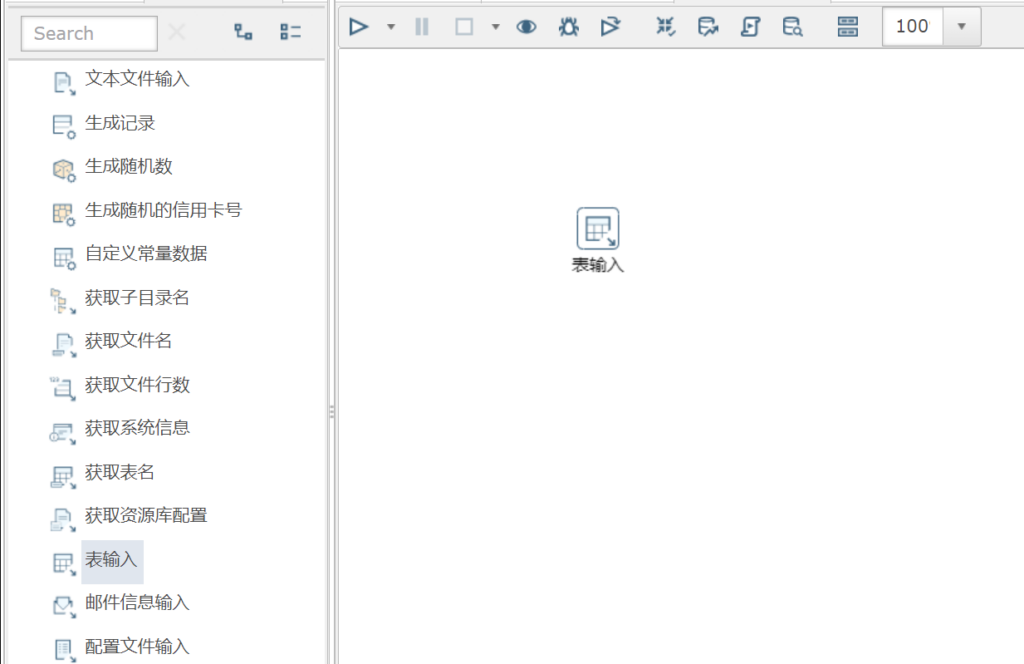Click the Debug transformation bug icon

pos(568,27)
